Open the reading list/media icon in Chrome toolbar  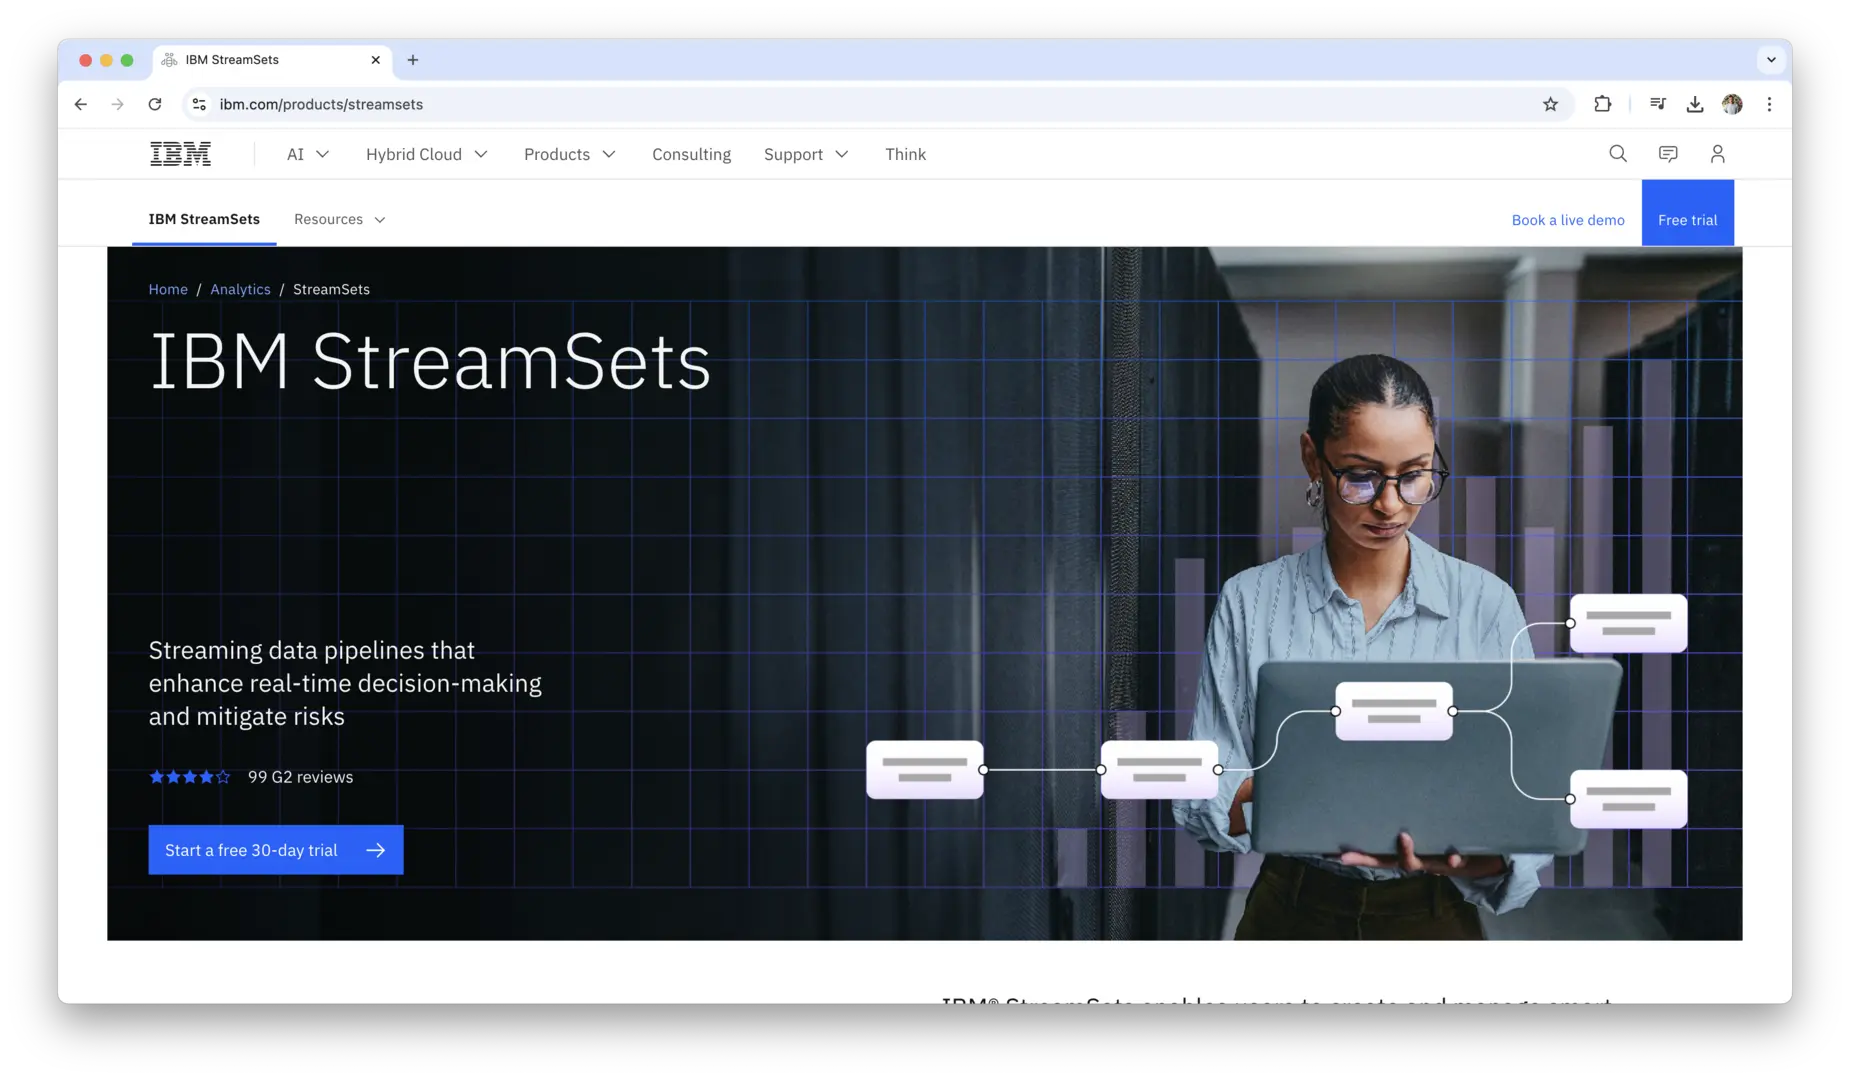[x=1656, y=104]
